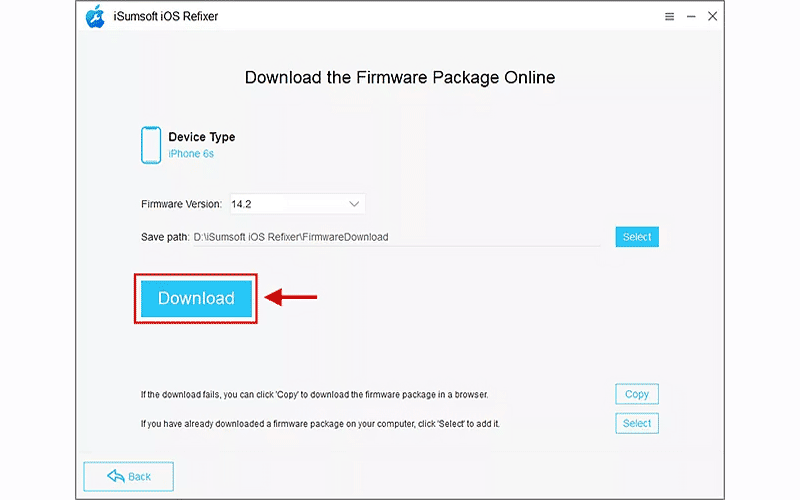Open the hamburger menu in title bar
Image resolution: width=800 pixels, height=500 pixels.
[x=669, y=16]
